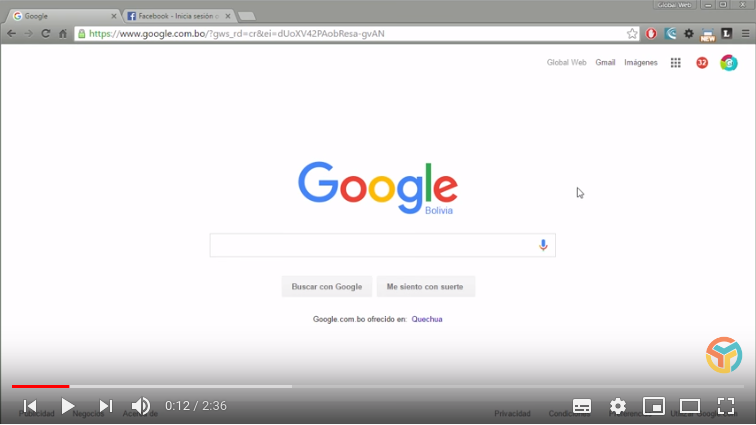This screenshot has height=425, width=756.
Task: Go to the browser home page icon
Action: pos(63,34)
